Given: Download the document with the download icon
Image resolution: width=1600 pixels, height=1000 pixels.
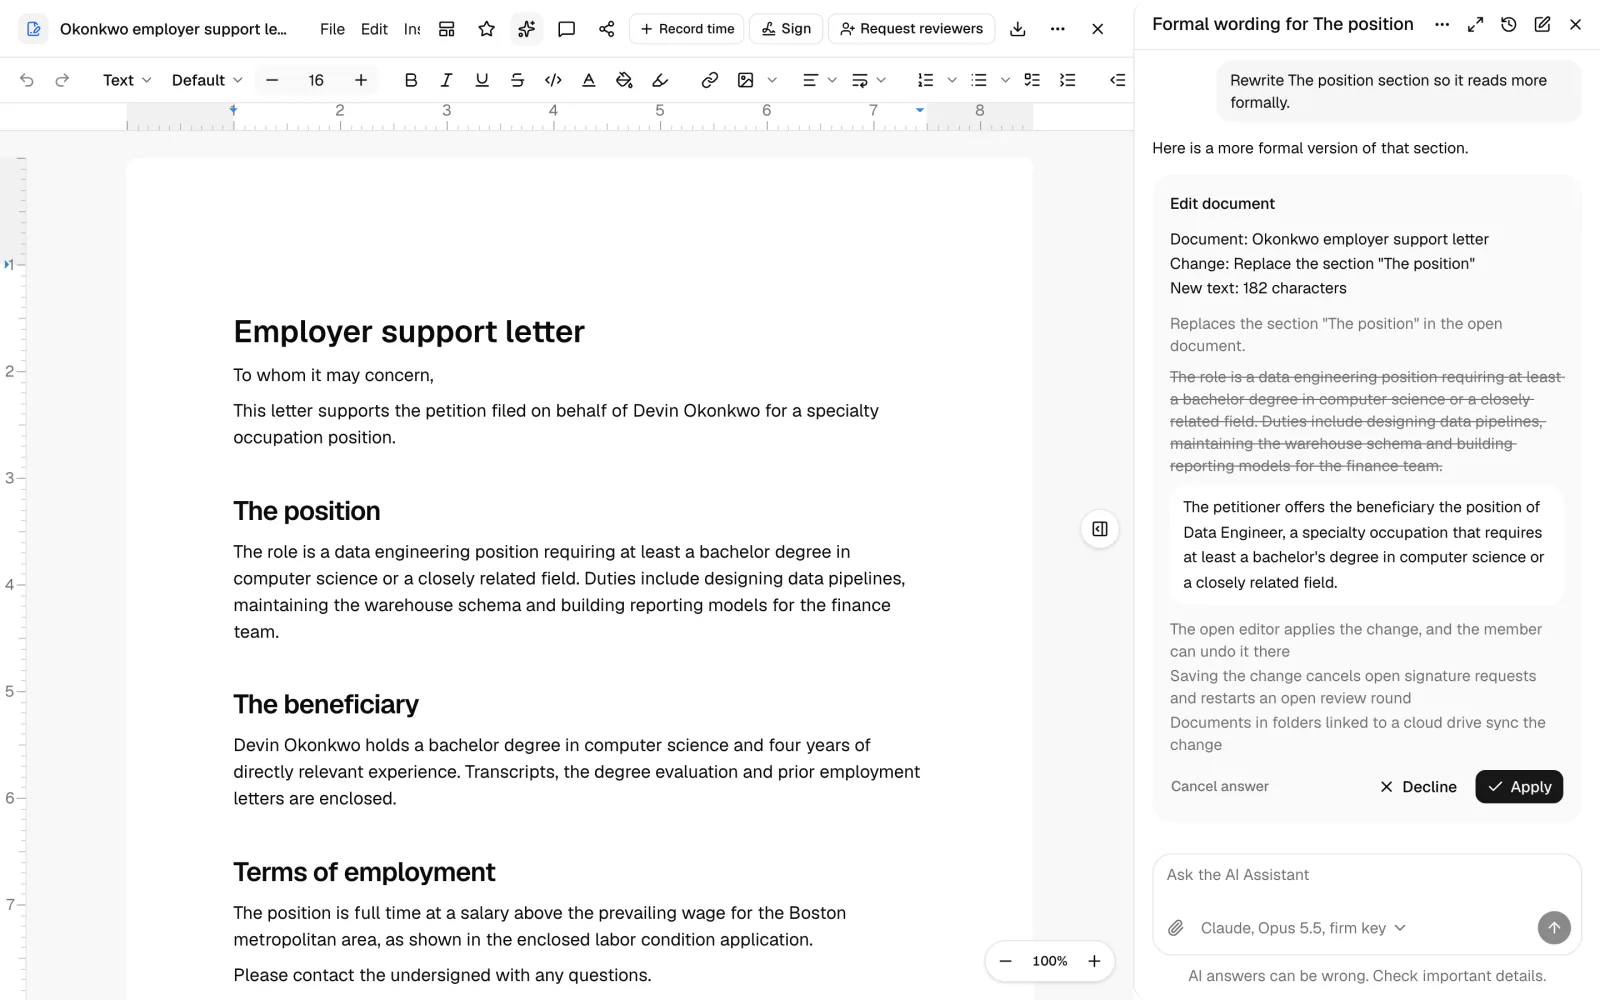Looking at the screenshot, I should (x=1018, y=29).
